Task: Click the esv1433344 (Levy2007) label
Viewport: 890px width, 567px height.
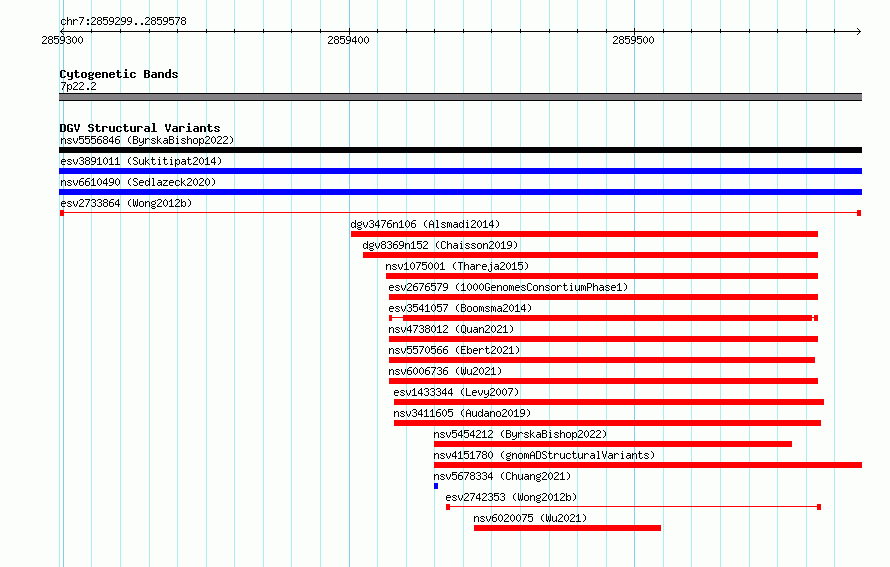Action: click(456, 392)
